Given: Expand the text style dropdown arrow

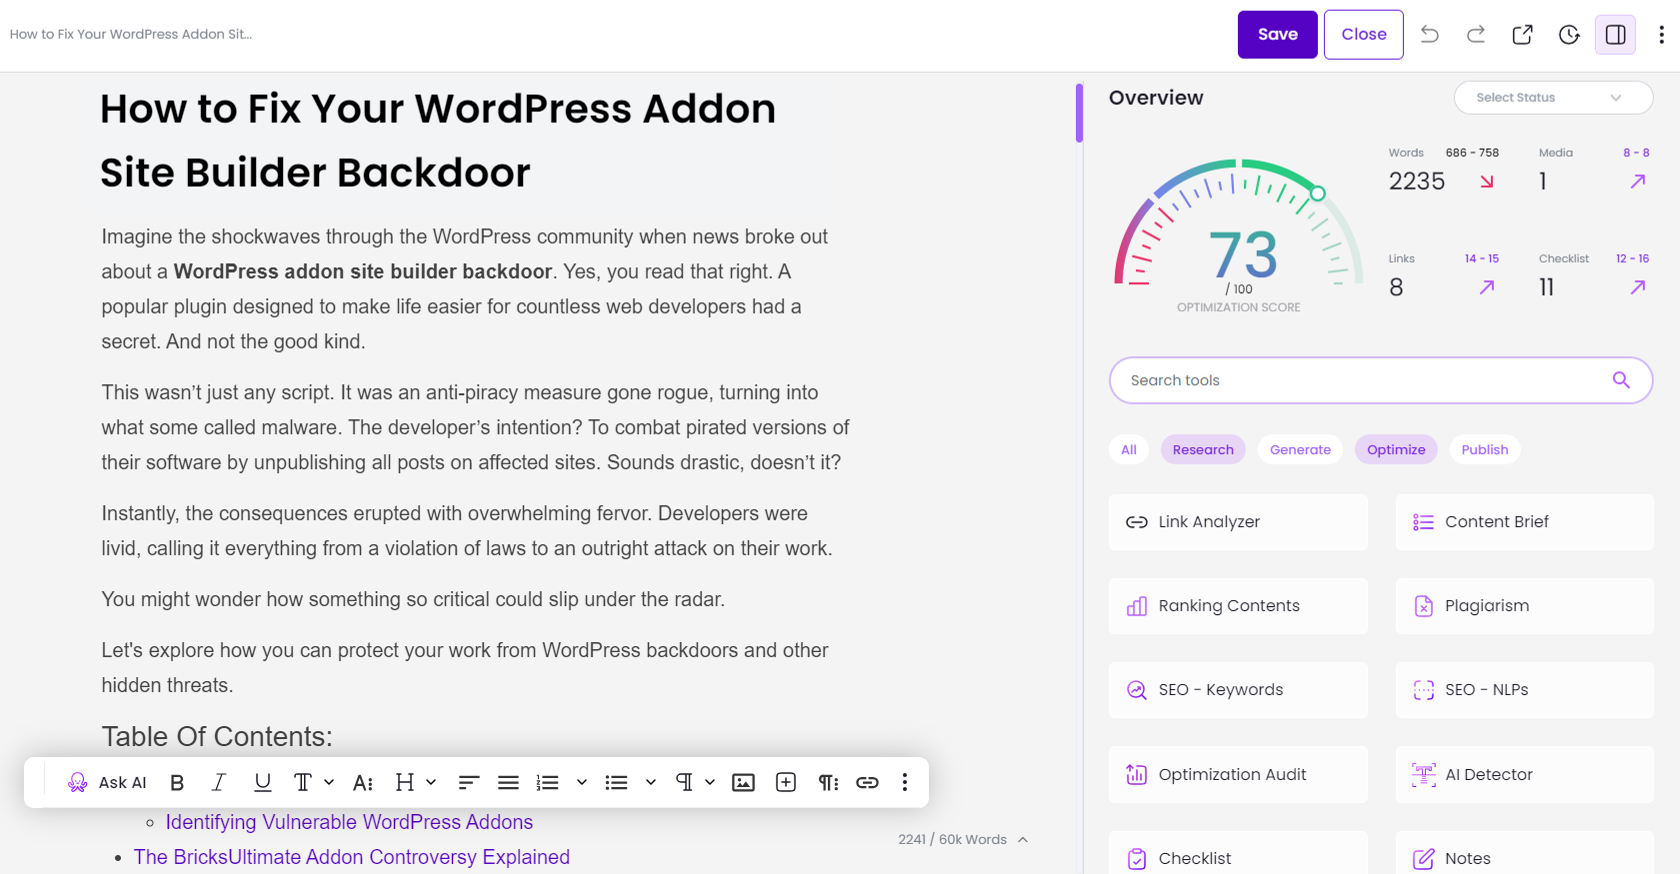Looking at the screenshot, I should [x=329, y=782].
